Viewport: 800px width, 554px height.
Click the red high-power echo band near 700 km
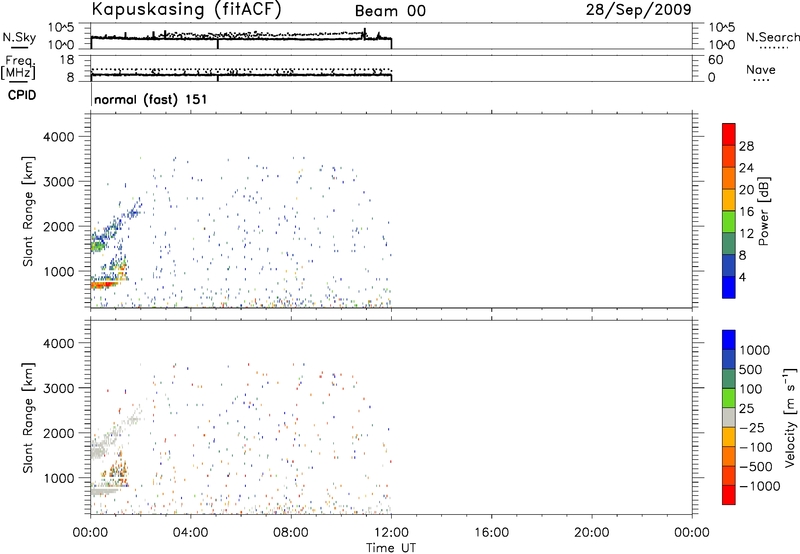(x=105, y=284)
